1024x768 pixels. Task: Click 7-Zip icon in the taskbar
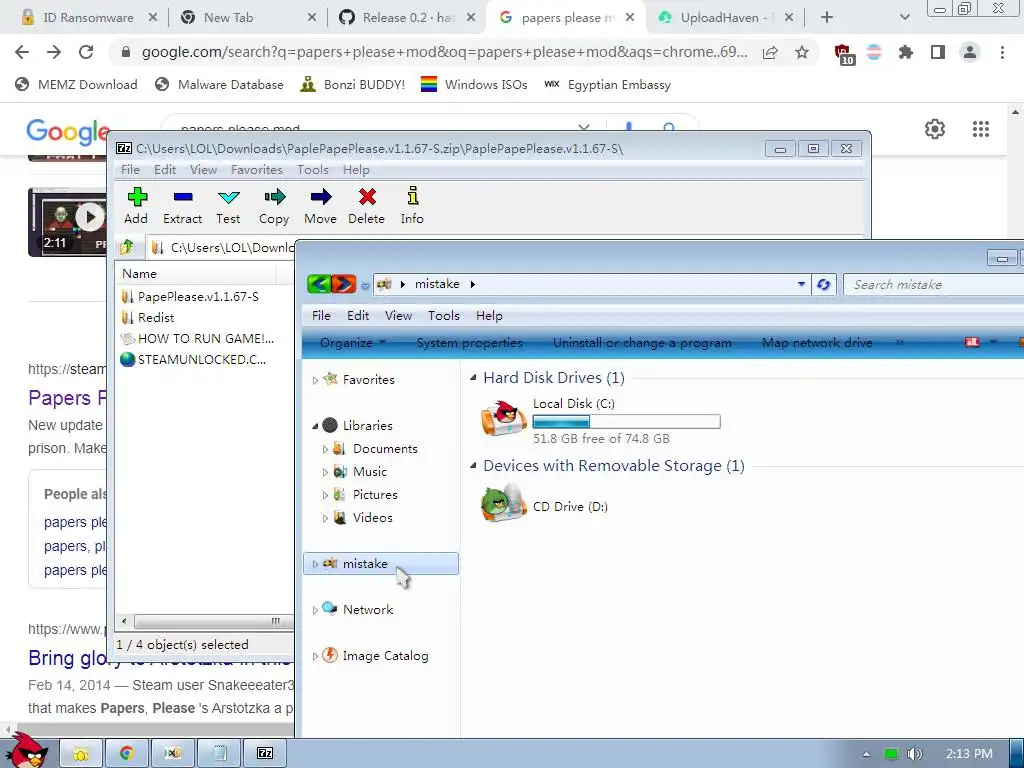point(265,753)
